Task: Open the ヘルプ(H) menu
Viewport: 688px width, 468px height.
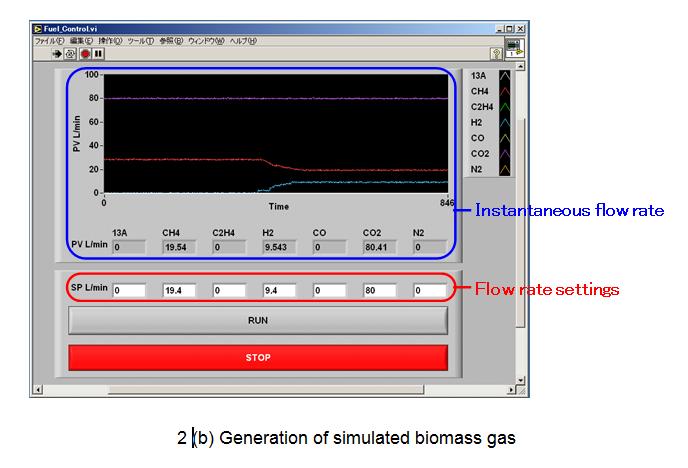Action: pos(243,41)
